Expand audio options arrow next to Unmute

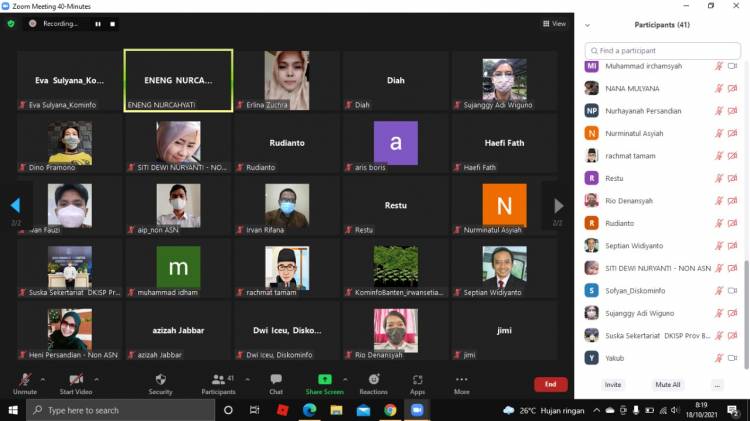(x=44, y=379)
